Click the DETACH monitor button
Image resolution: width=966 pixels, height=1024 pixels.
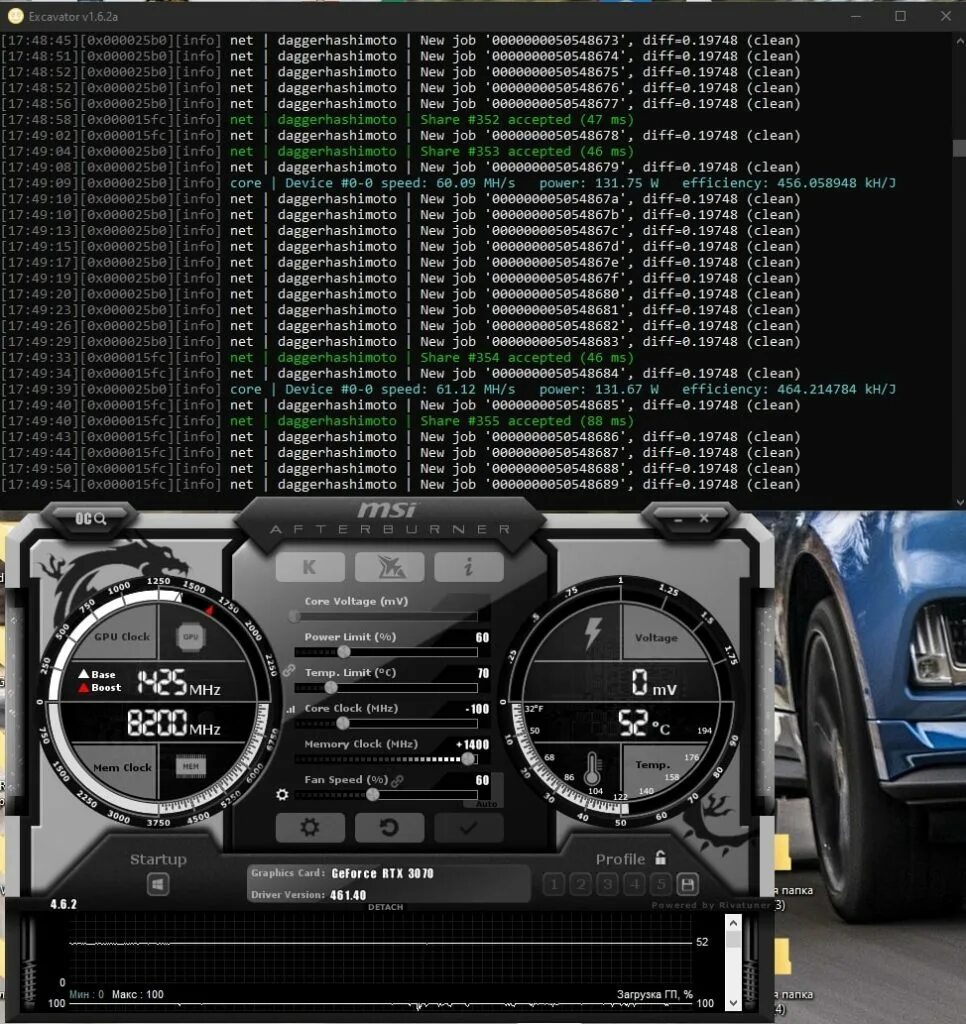pyautogui.click(x=385, y=907)
